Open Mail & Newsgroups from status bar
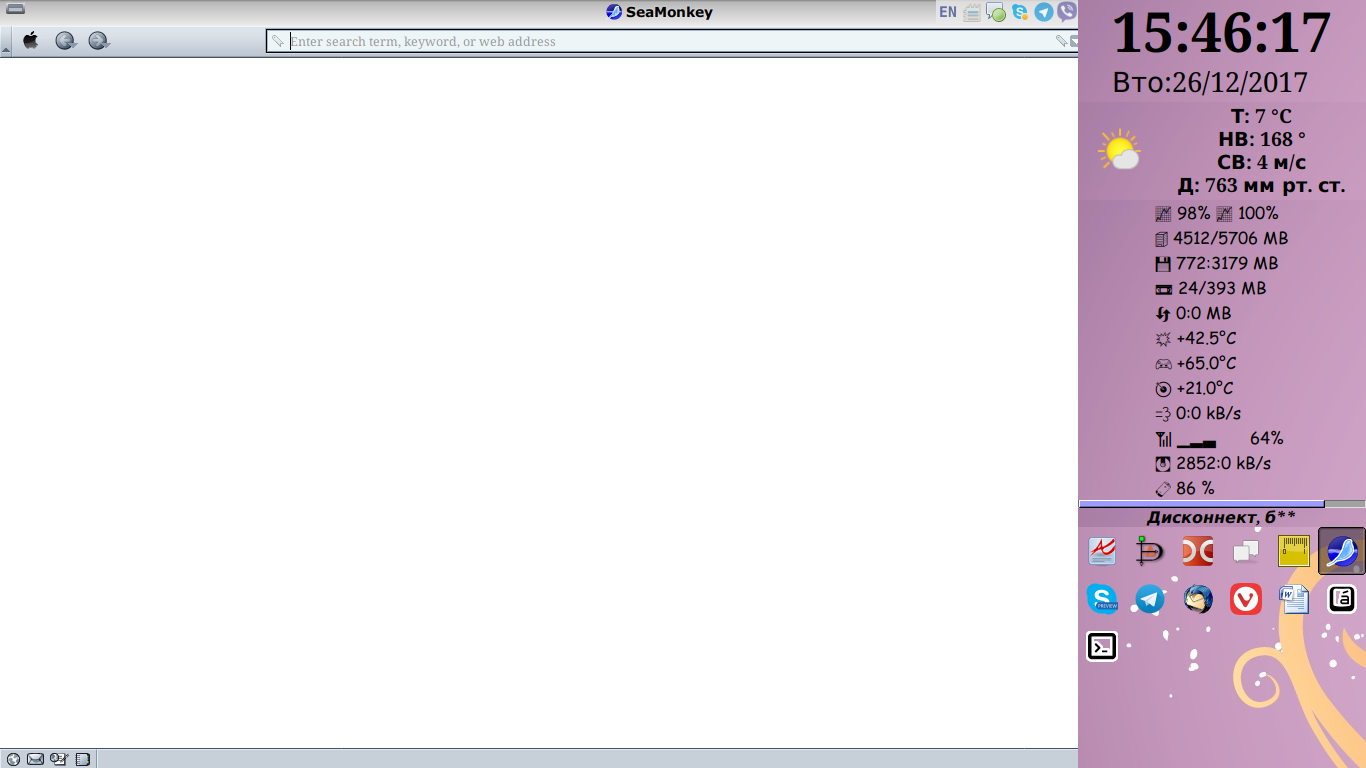The height and width of the screenshot is (768, 1366). 35,759
